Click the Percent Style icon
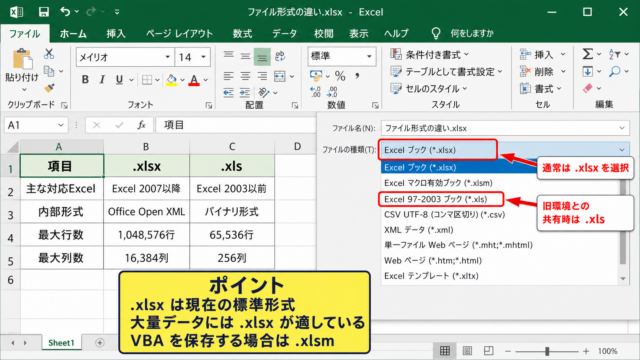Viewport: 640px width, 360px height. [x=340, y=76]
